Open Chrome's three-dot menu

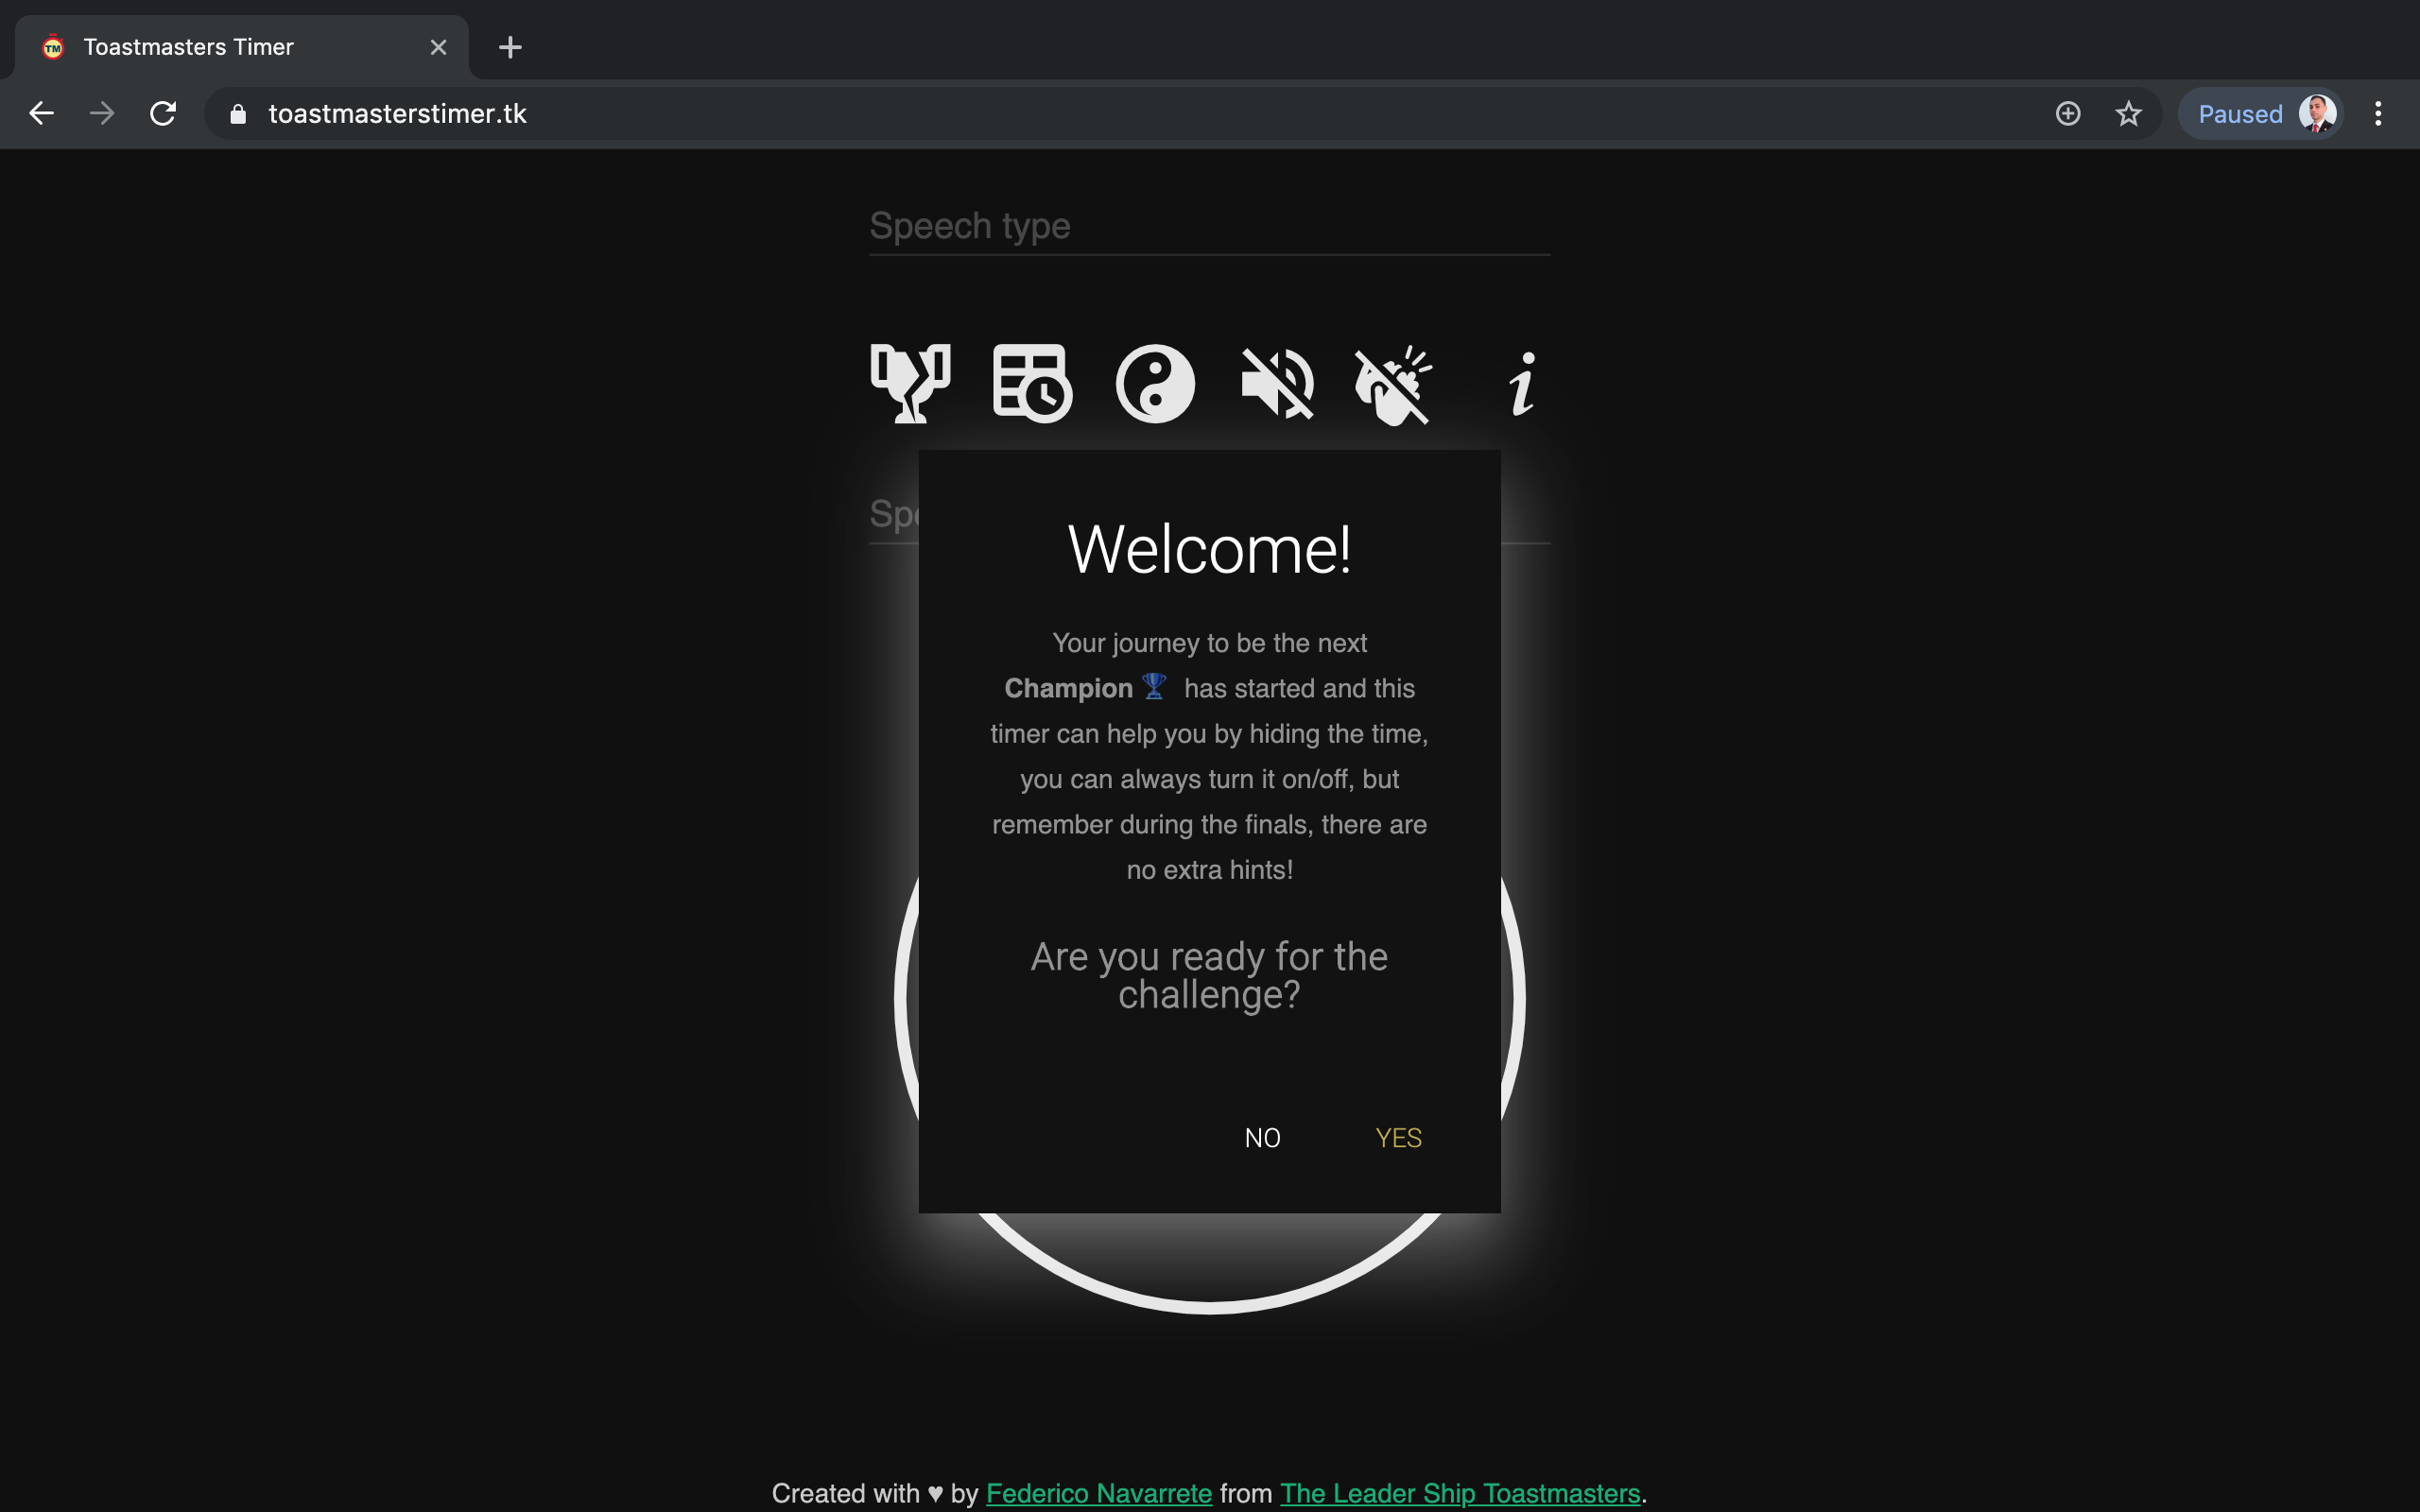coord(2377,113)
